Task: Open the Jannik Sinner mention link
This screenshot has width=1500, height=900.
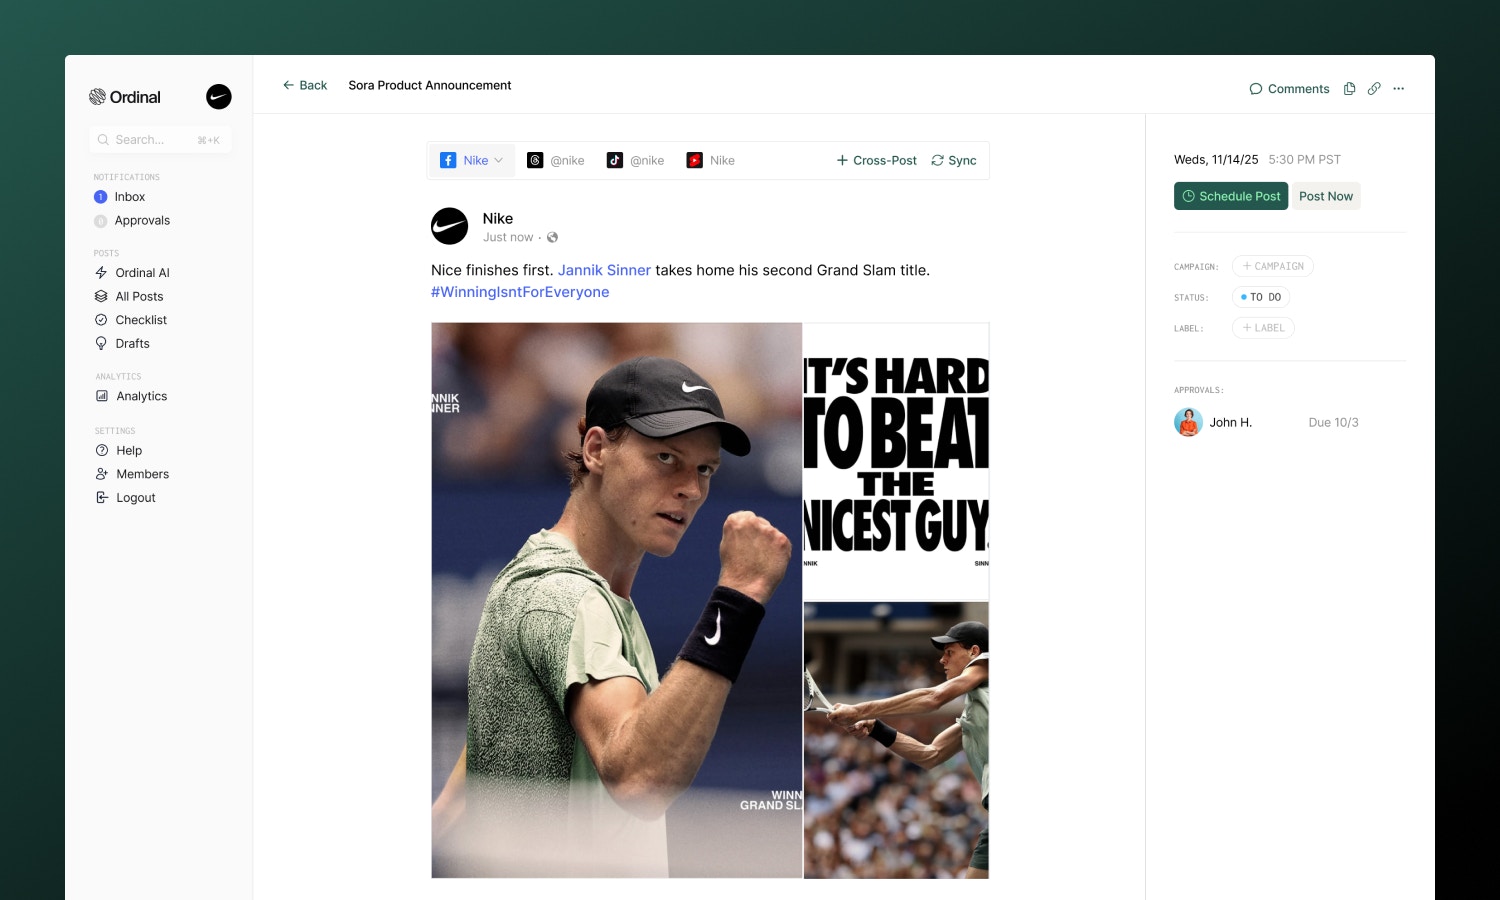Action: click(x=604, y=270)
